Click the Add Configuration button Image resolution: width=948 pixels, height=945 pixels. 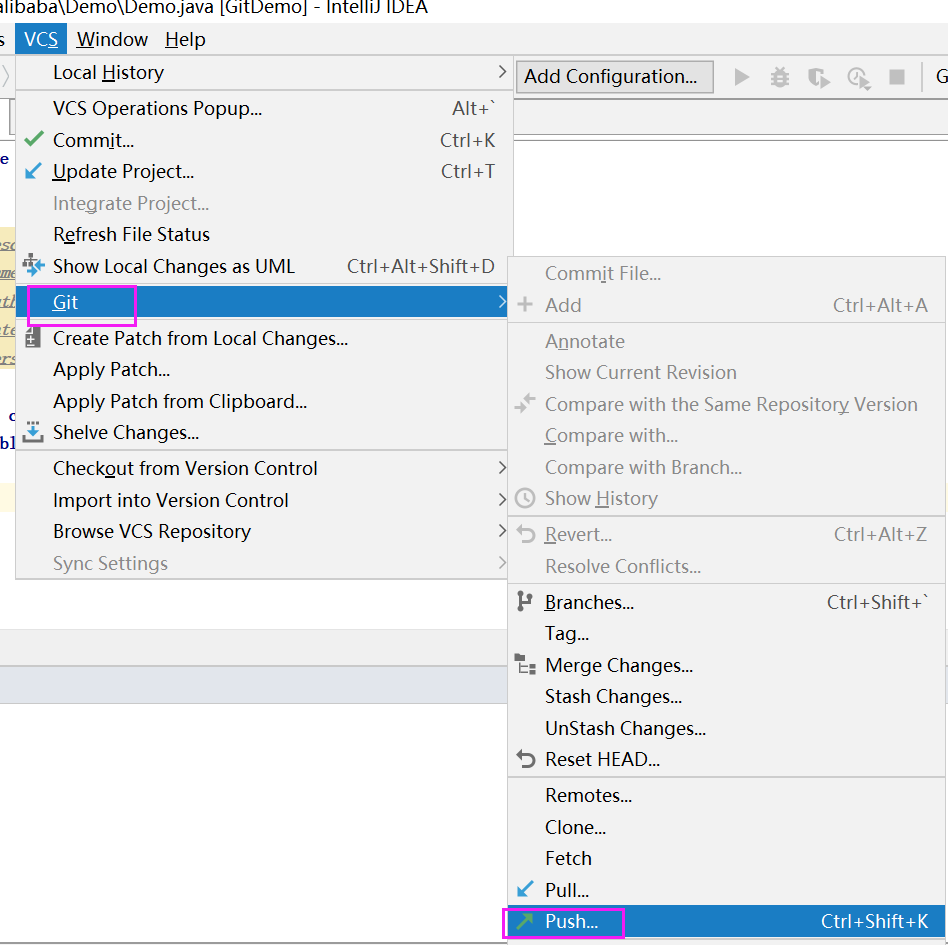614,76
